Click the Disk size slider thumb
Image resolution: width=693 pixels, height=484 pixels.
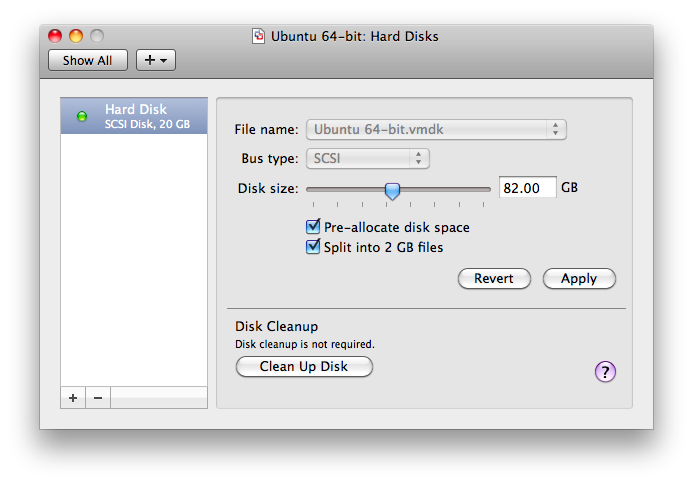[392, 191]
